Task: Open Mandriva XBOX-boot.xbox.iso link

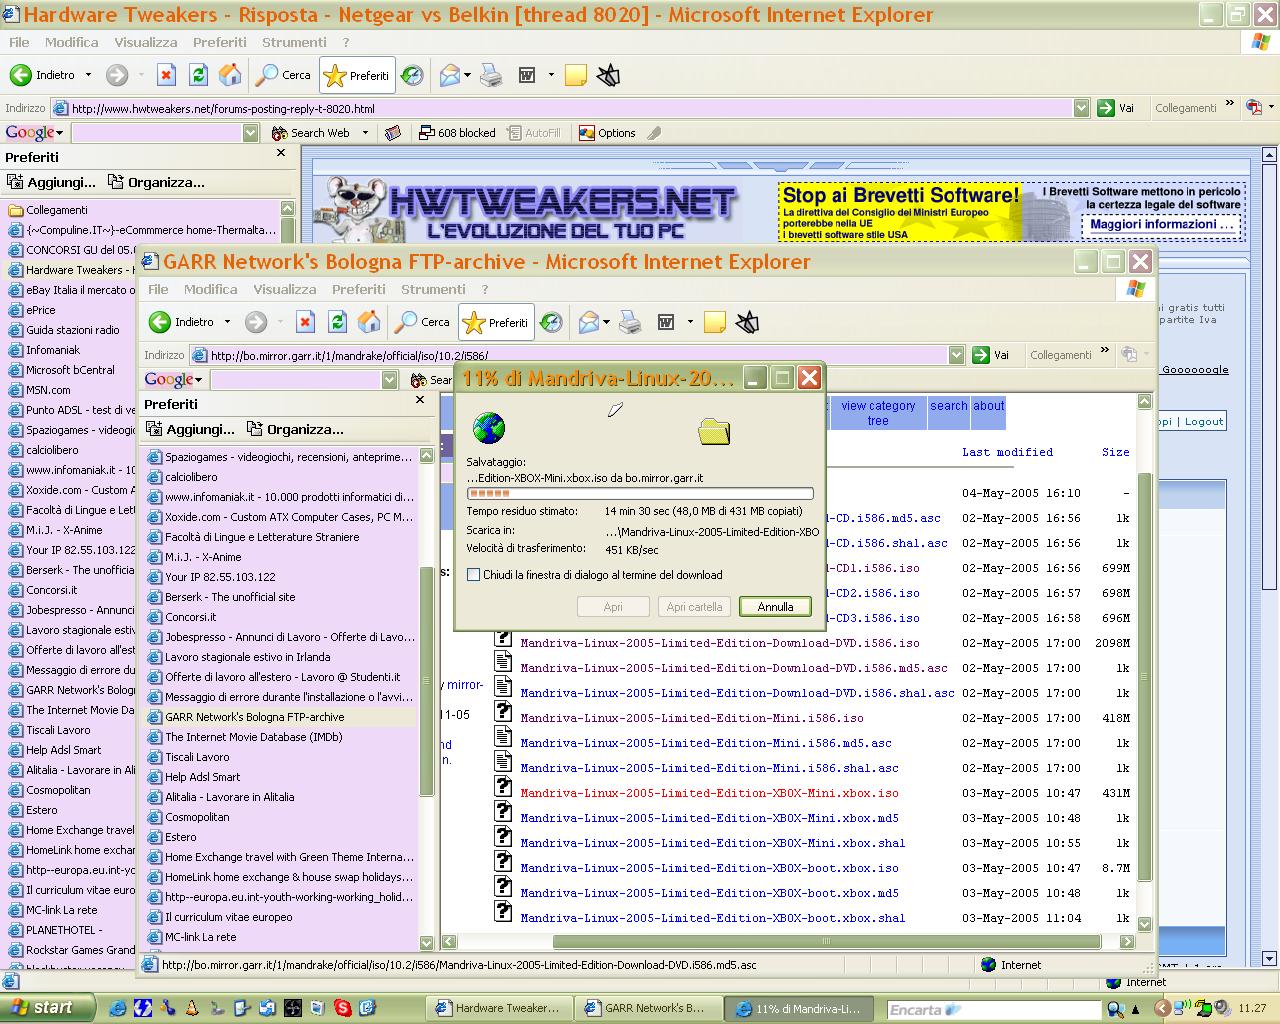Action: tap(709, 868)
